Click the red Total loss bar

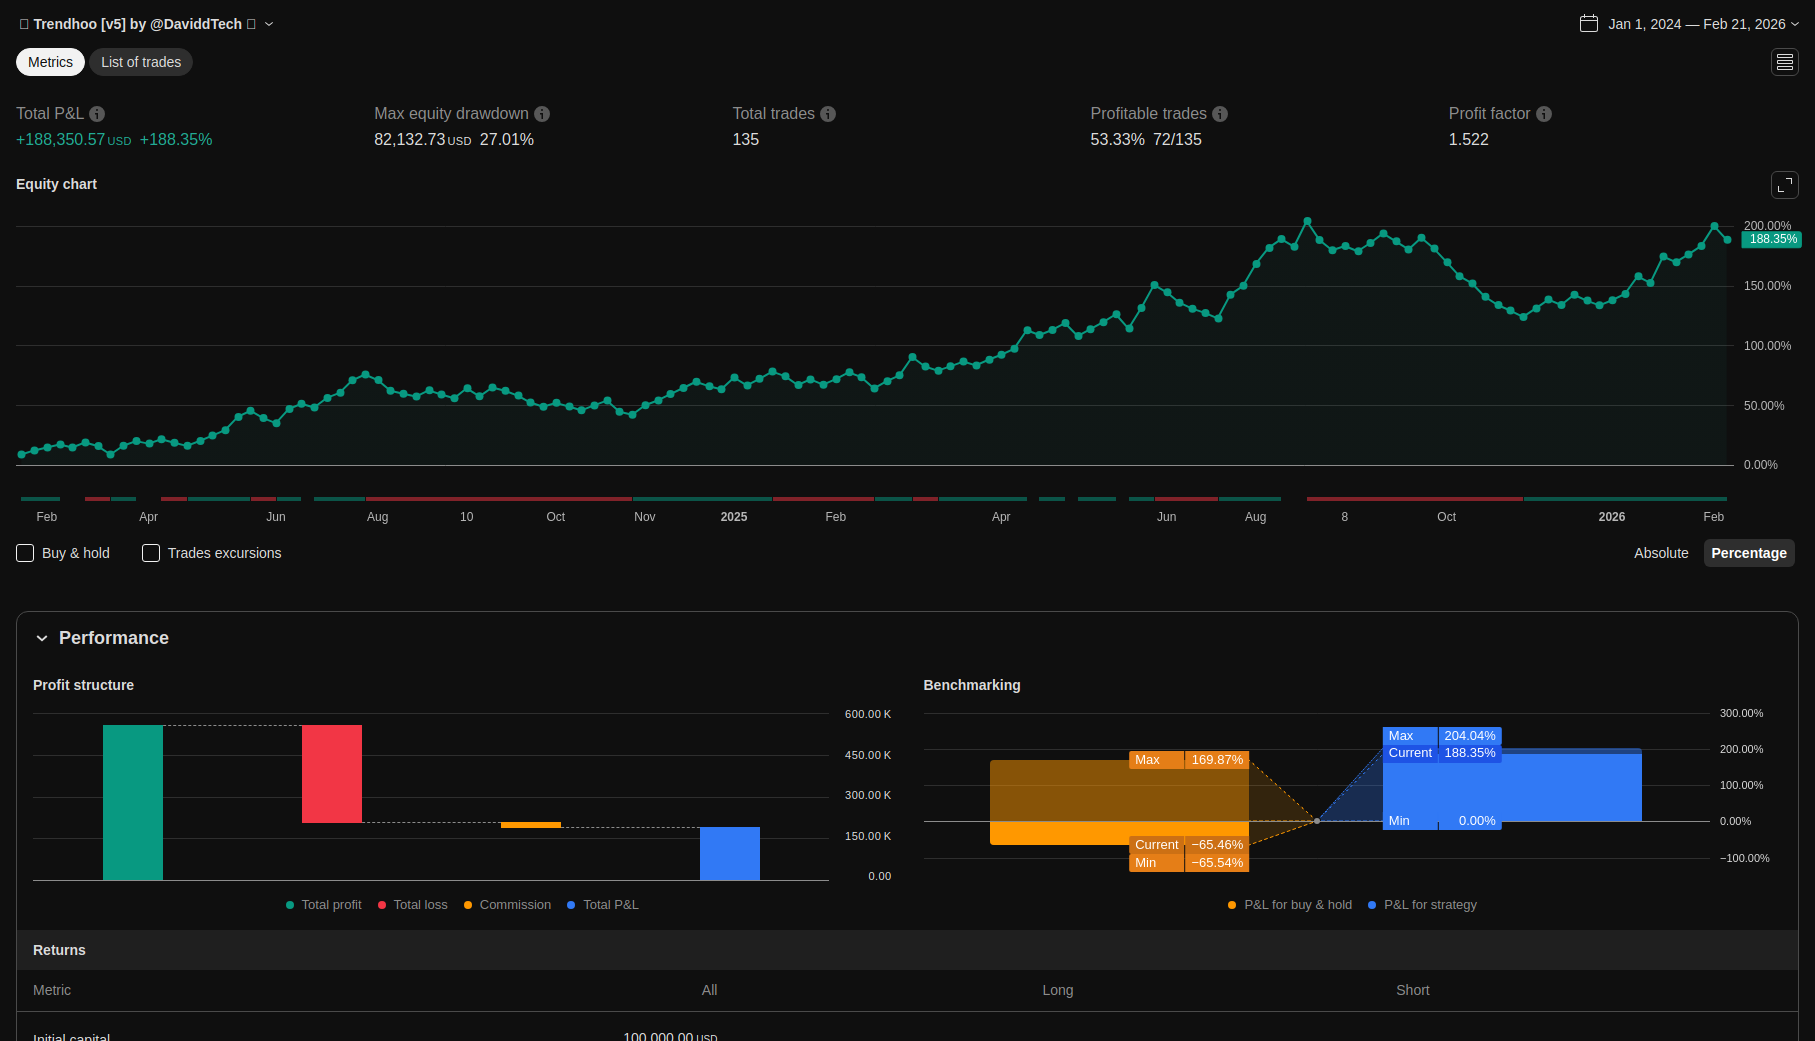pyautogui.click(x=332, y=774)
